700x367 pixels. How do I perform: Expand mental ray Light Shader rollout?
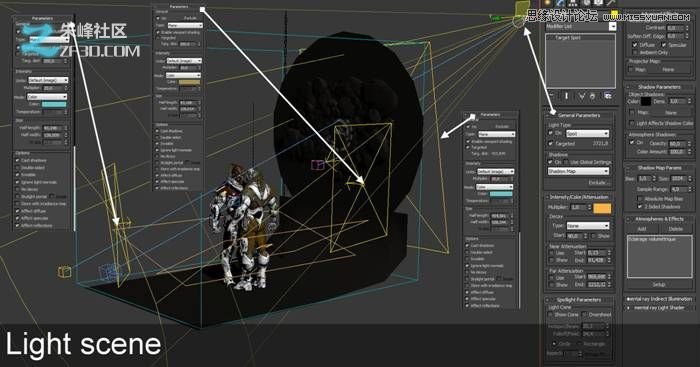coord(659,308)
